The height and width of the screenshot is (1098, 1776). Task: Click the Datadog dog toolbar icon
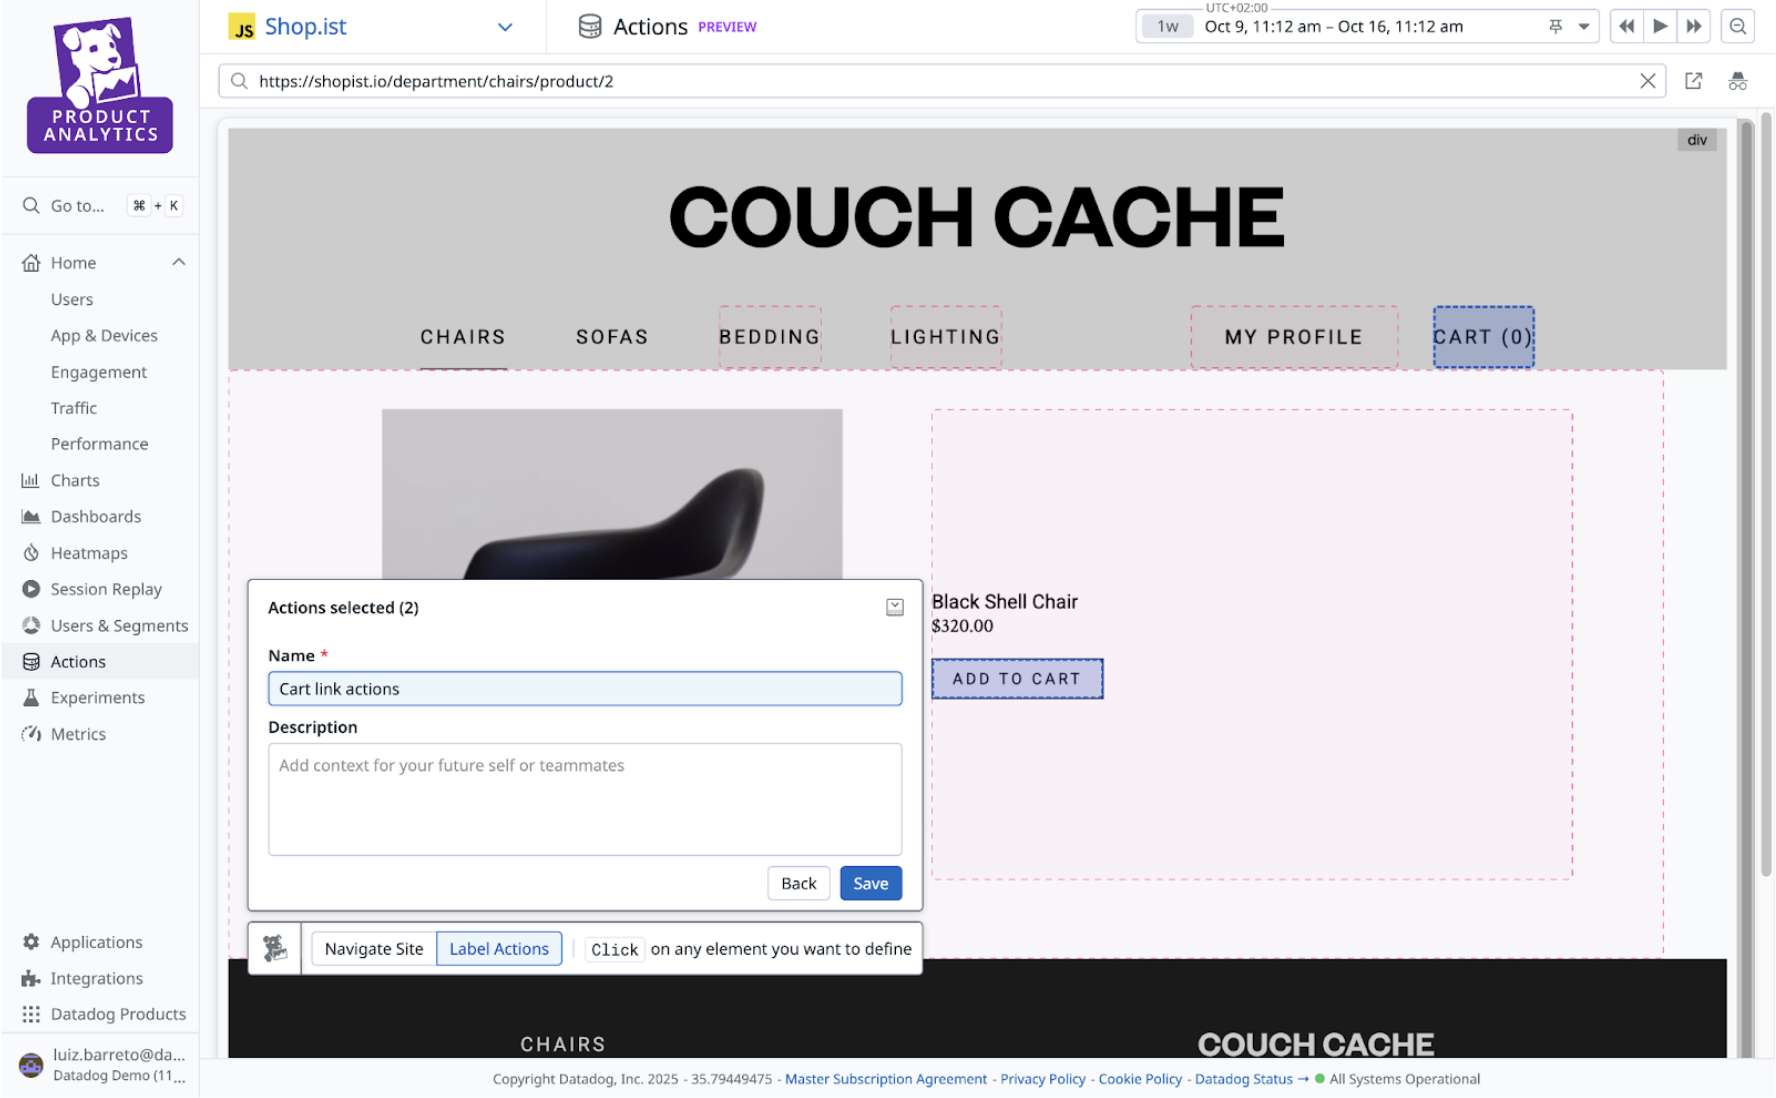[x=275, y=948]
